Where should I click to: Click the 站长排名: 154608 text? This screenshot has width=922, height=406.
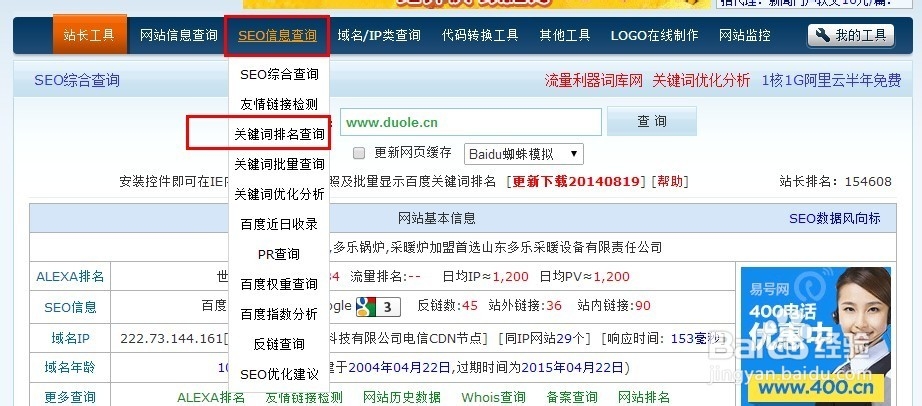click(x=836, y=181)
